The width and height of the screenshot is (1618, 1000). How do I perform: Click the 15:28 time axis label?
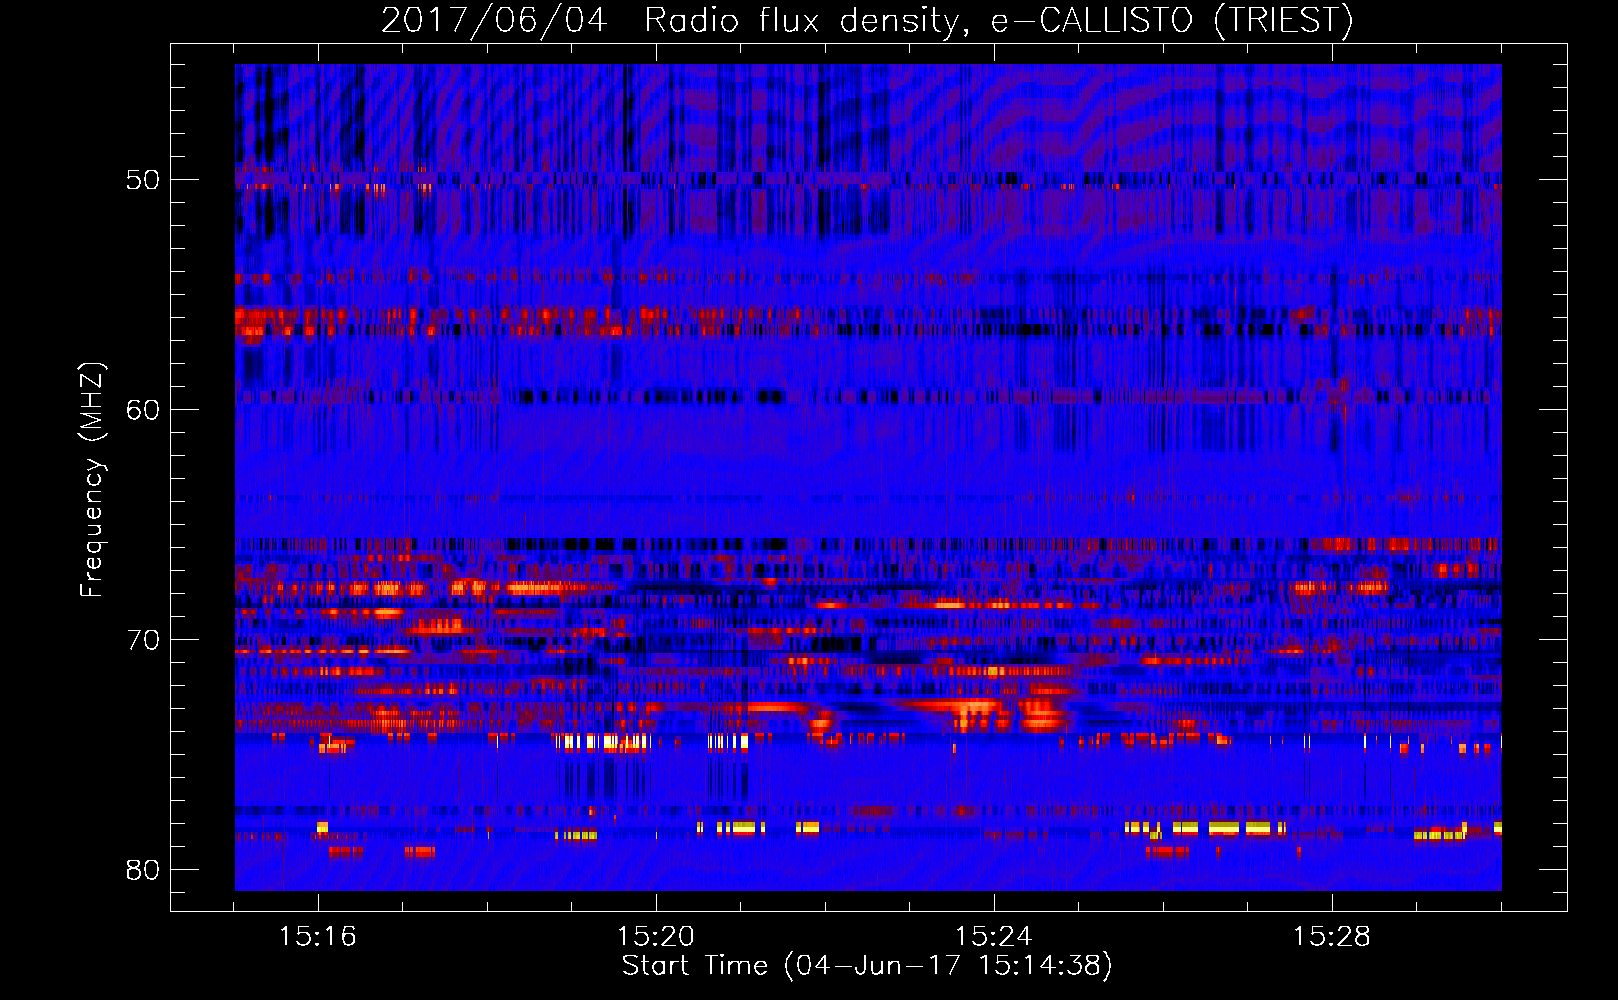[x=1332, y=937]
